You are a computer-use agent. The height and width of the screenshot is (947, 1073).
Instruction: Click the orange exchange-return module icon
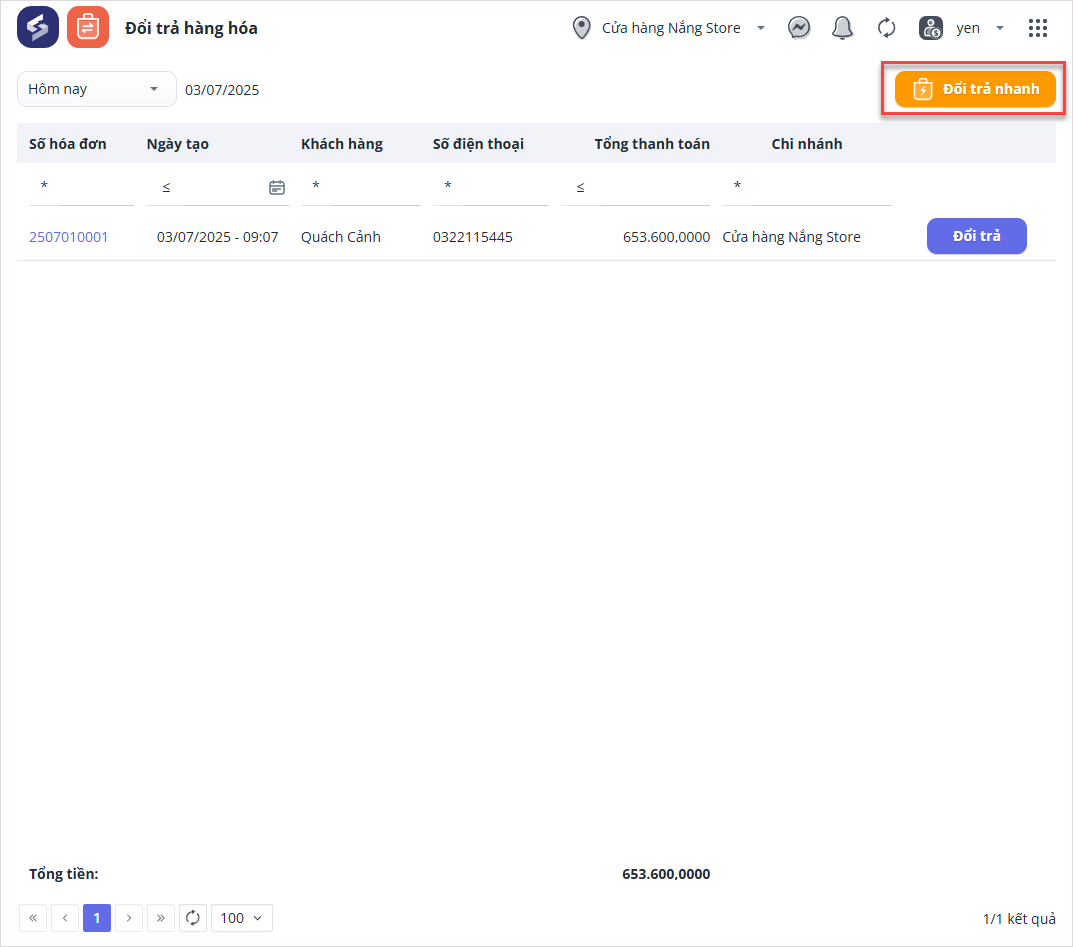88,27
